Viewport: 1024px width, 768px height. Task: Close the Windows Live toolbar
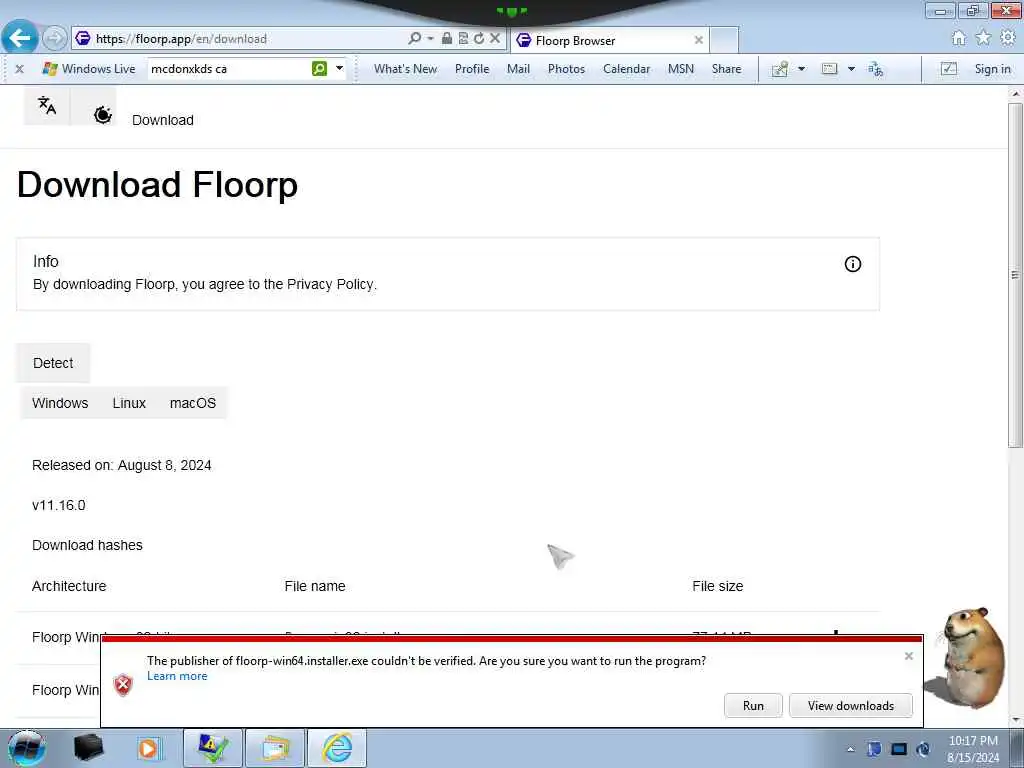click(20, 69)
